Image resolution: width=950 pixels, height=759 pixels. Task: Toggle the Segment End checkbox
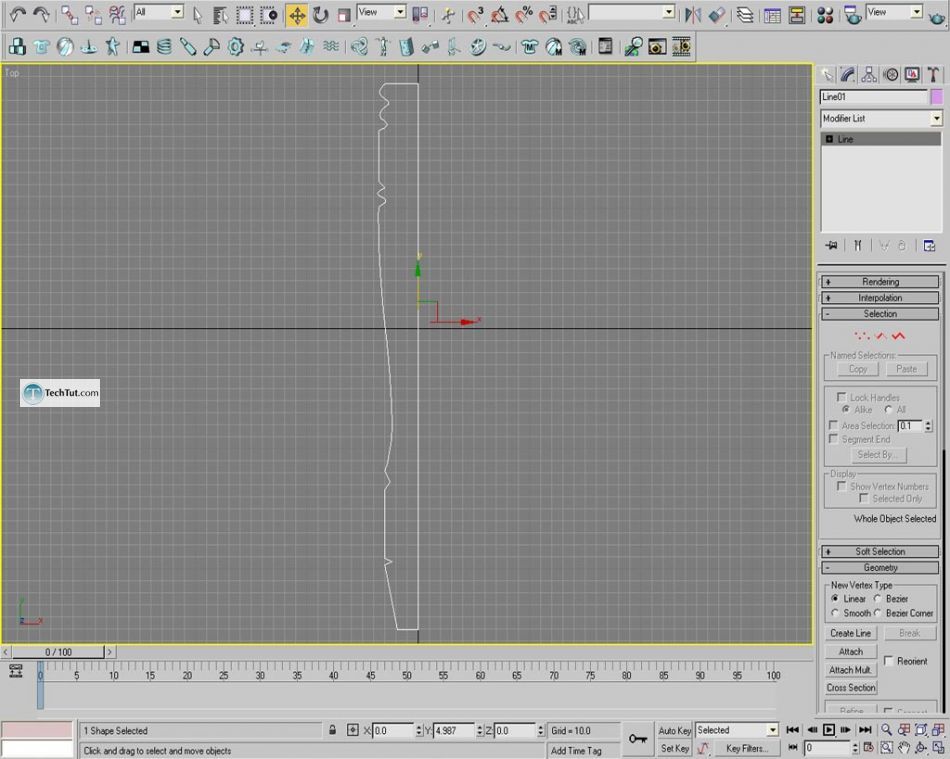pos(833,439)
